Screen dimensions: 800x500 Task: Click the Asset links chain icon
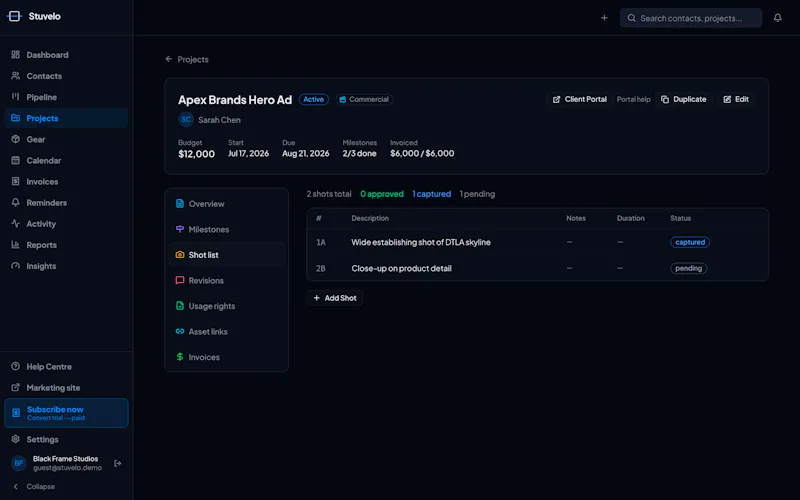[180, 331]
